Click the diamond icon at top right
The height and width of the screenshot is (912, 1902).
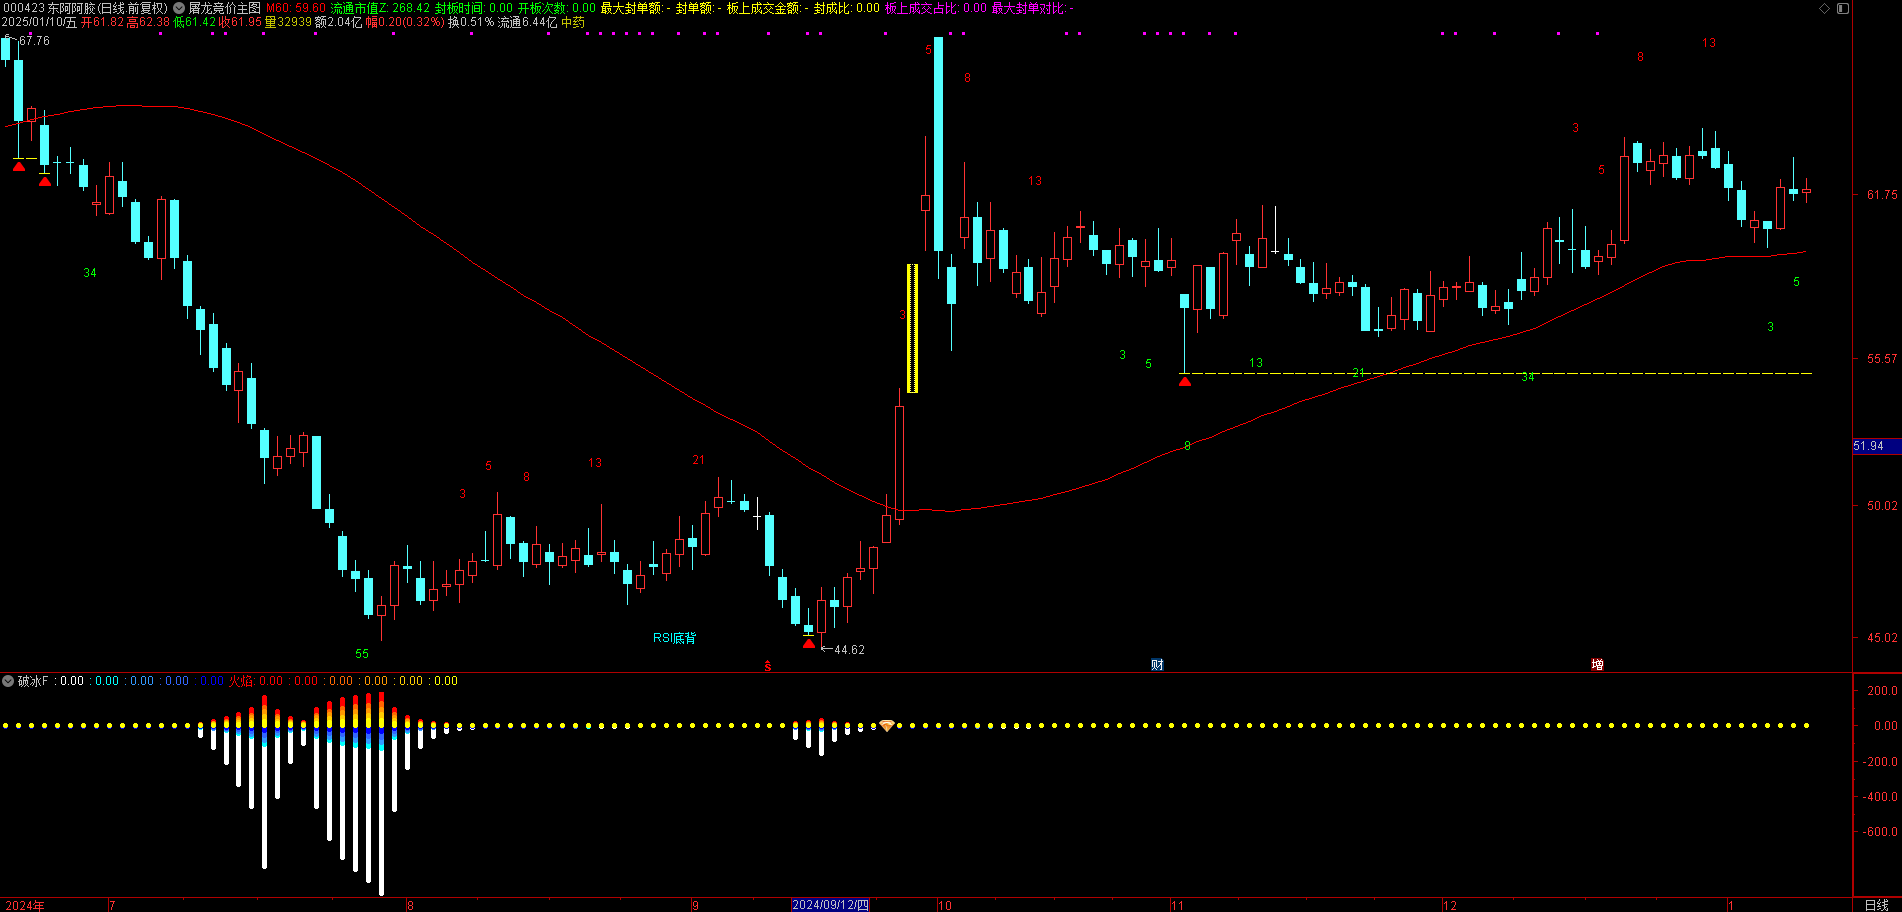click(1824, 8)
